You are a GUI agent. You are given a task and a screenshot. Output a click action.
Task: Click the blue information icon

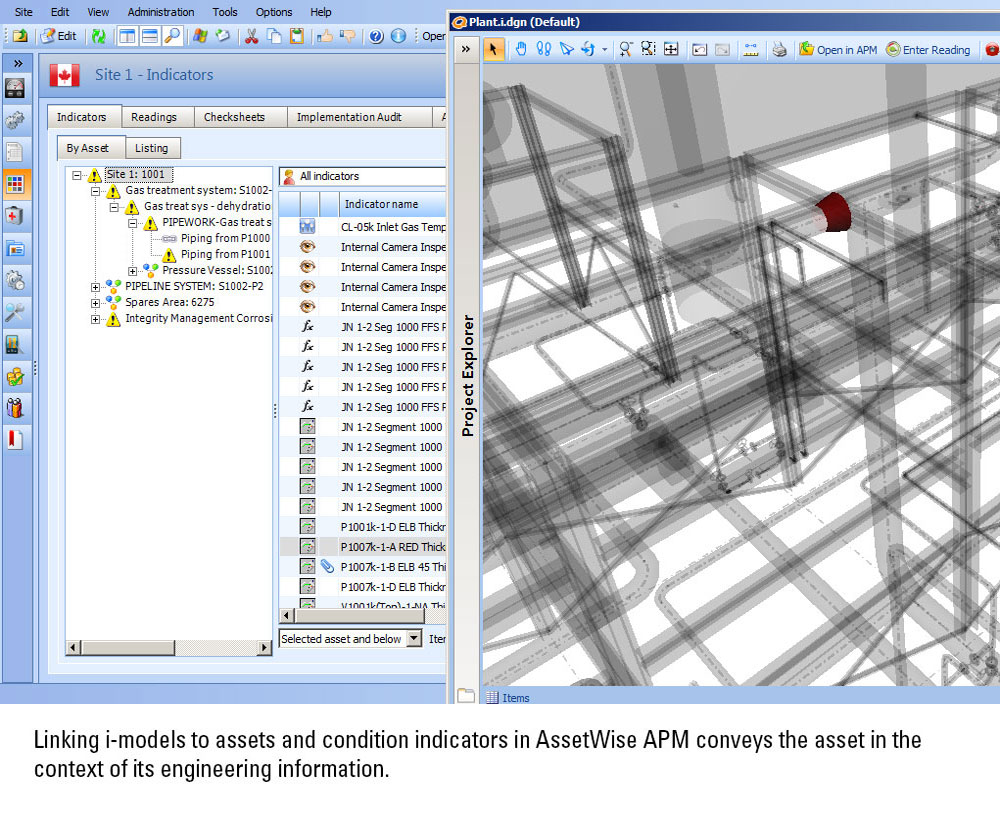(x=399, y=36)
